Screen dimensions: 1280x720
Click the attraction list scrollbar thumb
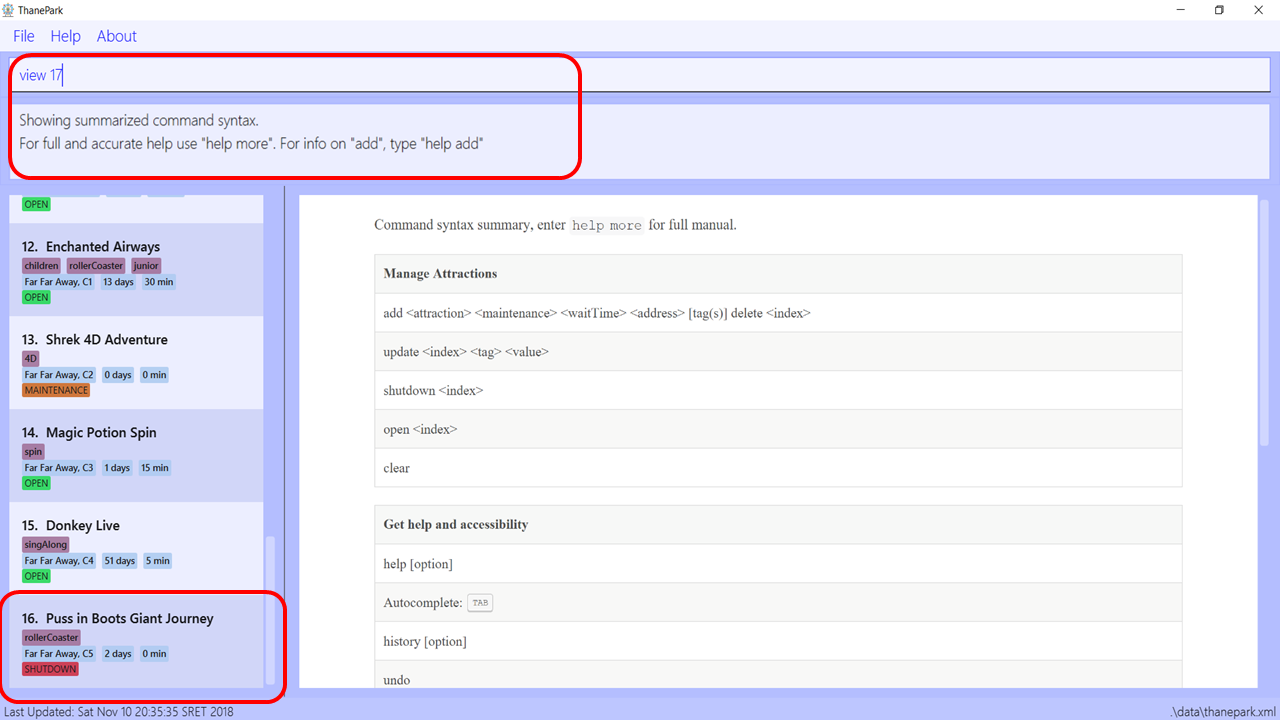click(x=268, y=611)
